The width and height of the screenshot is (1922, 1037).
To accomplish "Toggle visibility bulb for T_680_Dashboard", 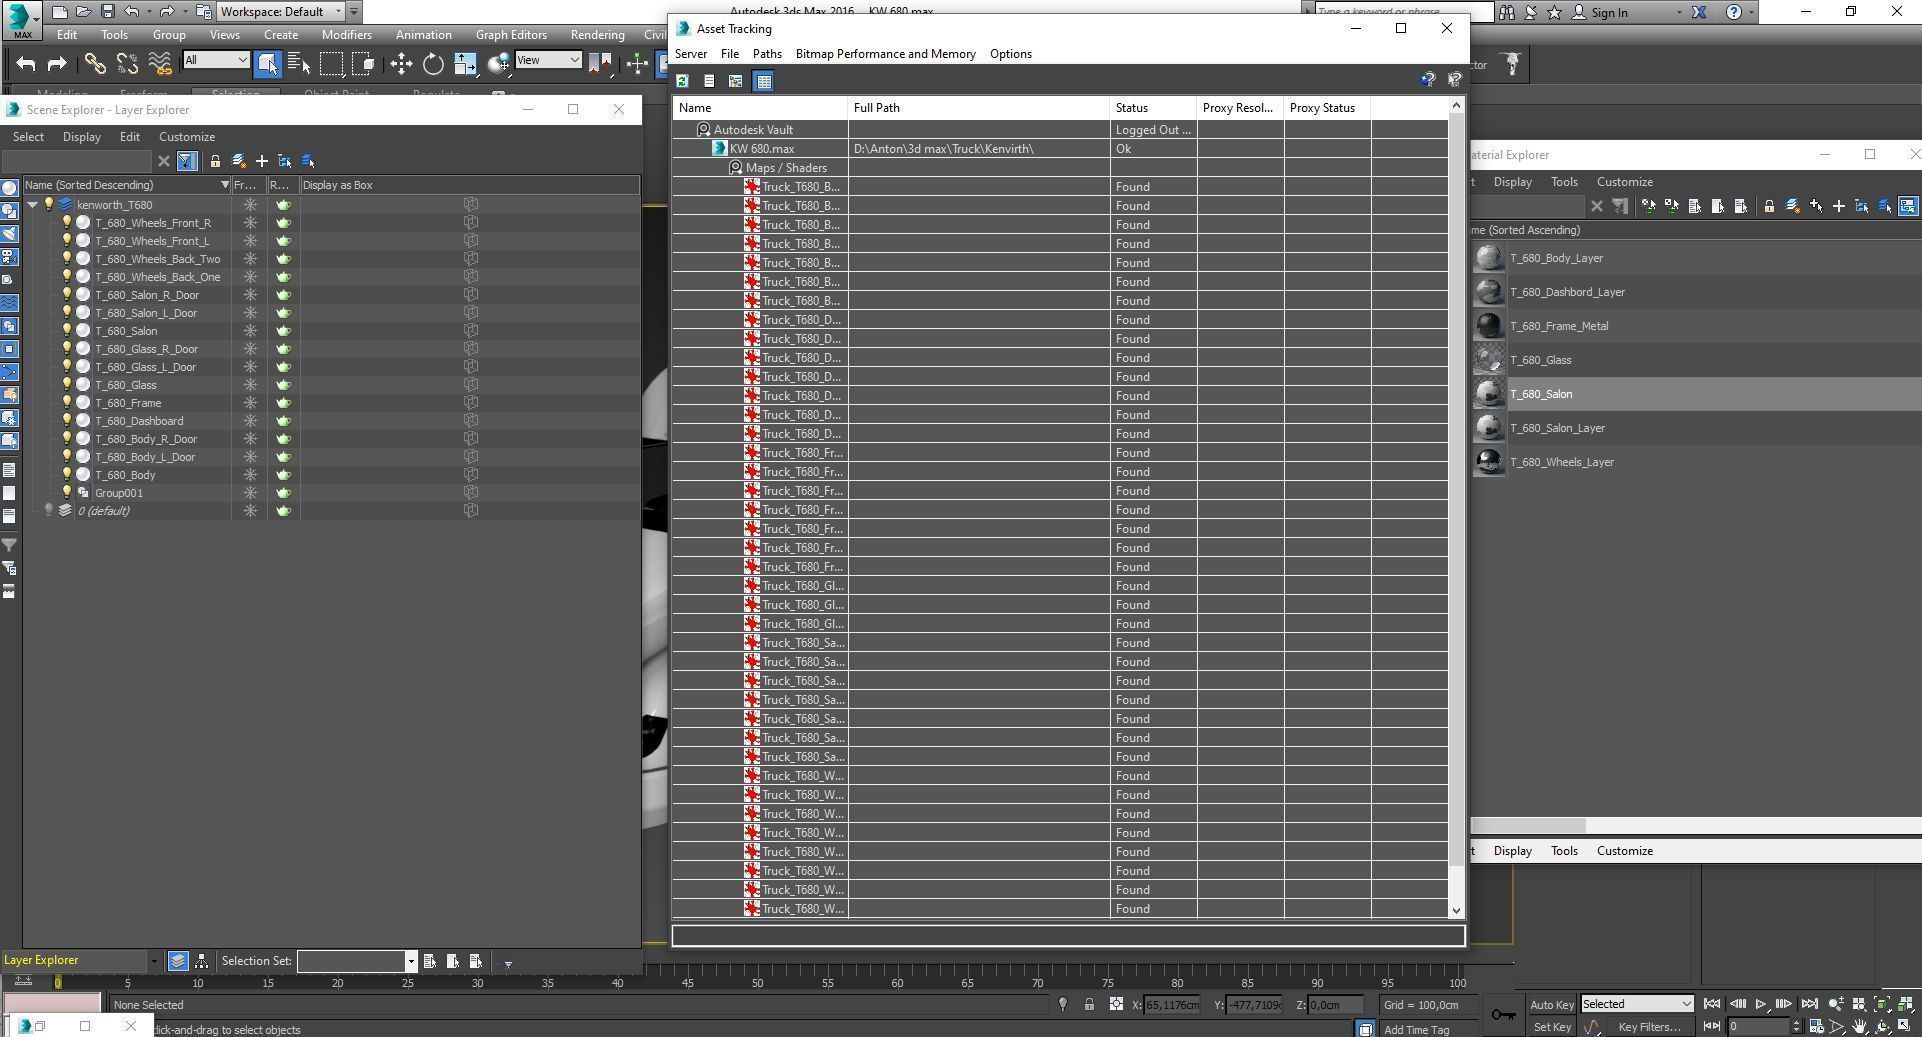I will tap(67, 420).
